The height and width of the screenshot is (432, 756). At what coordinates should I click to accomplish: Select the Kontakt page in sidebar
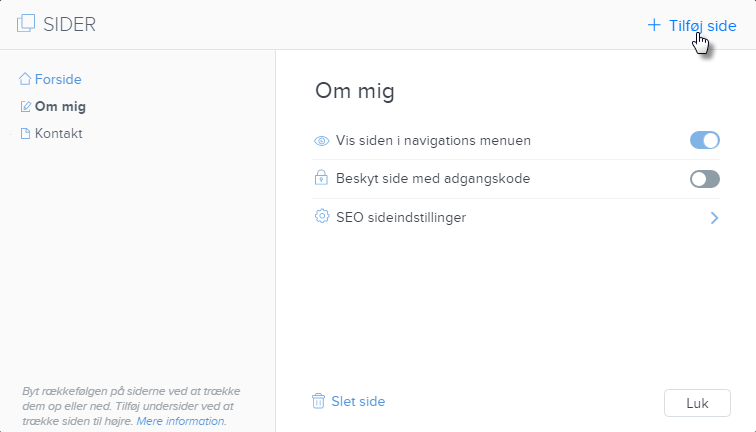58,133
